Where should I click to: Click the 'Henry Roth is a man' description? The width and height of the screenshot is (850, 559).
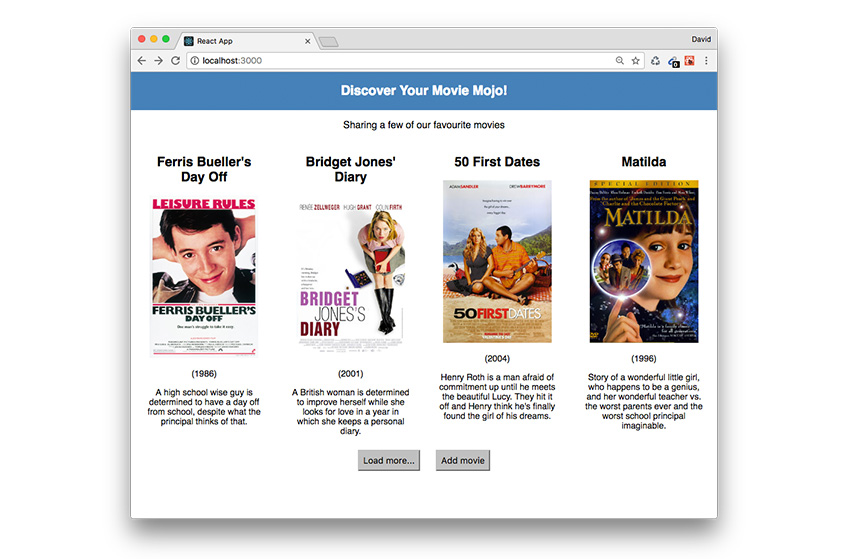pyautogui.click(x=497, y=396)
